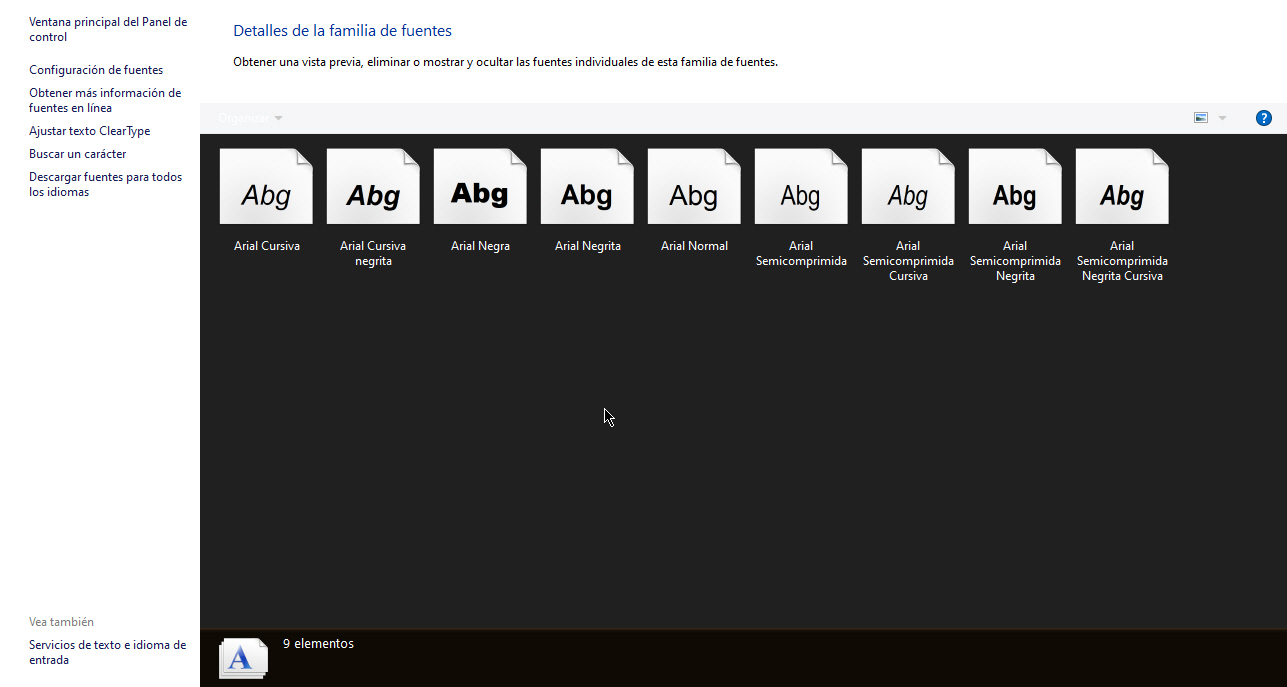This screenshot has height=687, width=1287.
Task: Click the Arial Negra font icon
Action: (480, 187)
